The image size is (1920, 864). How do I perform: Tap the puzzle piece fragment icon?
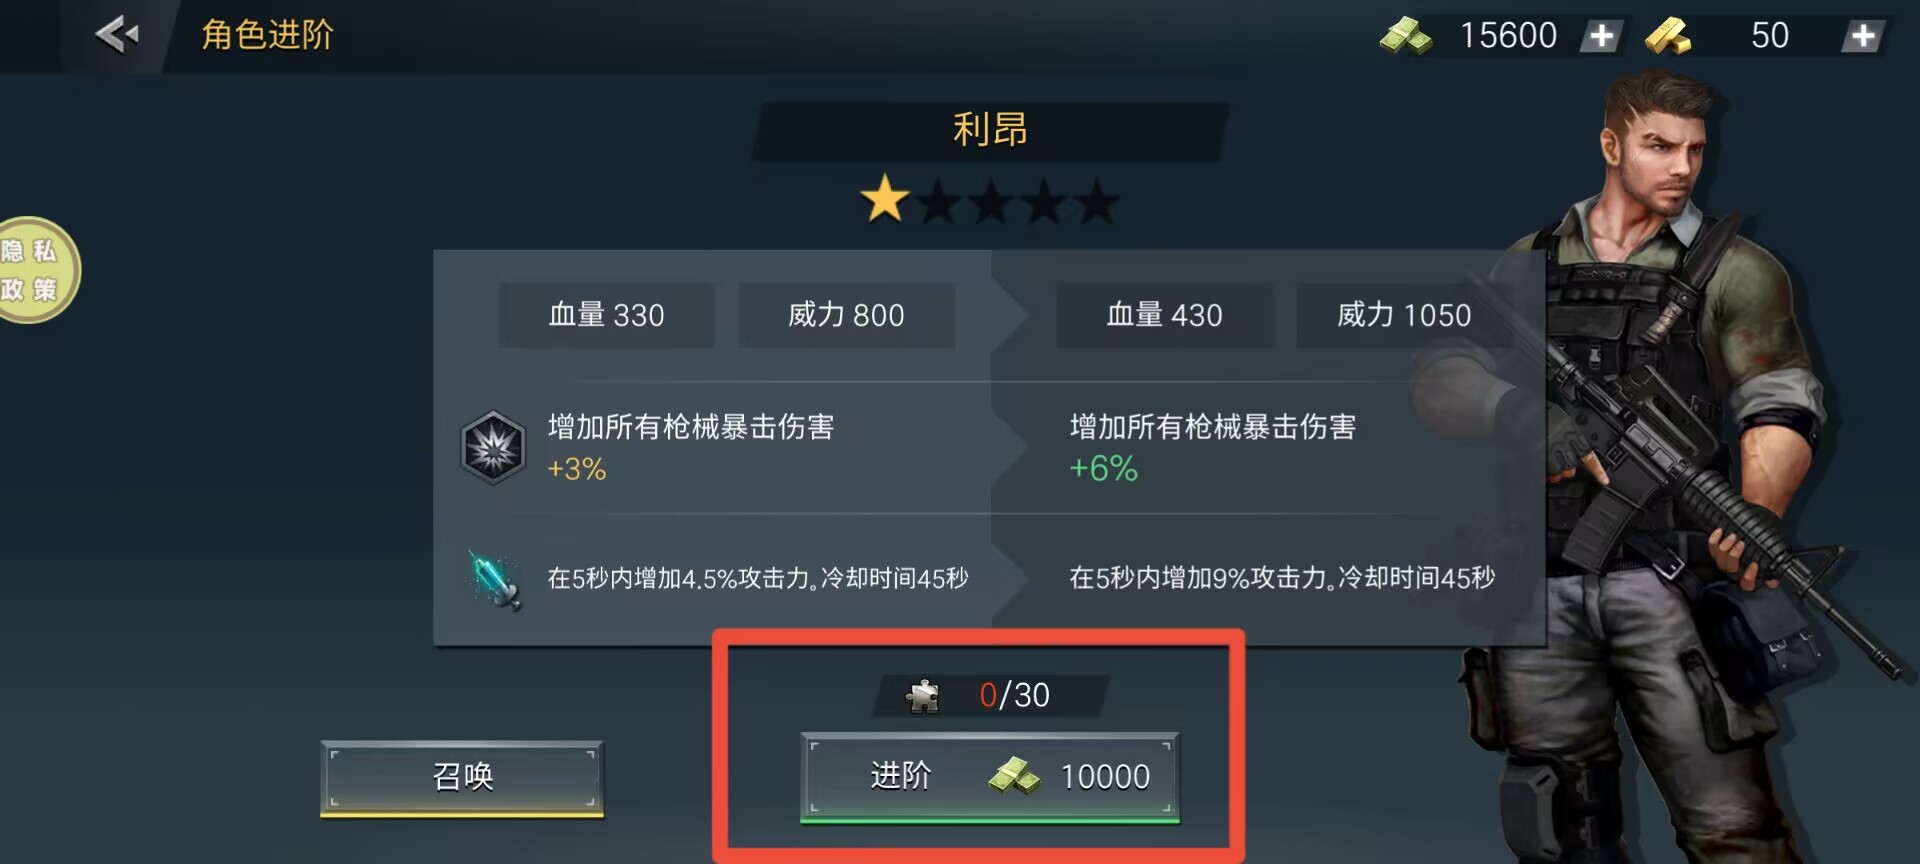click(x=924, y=695)
